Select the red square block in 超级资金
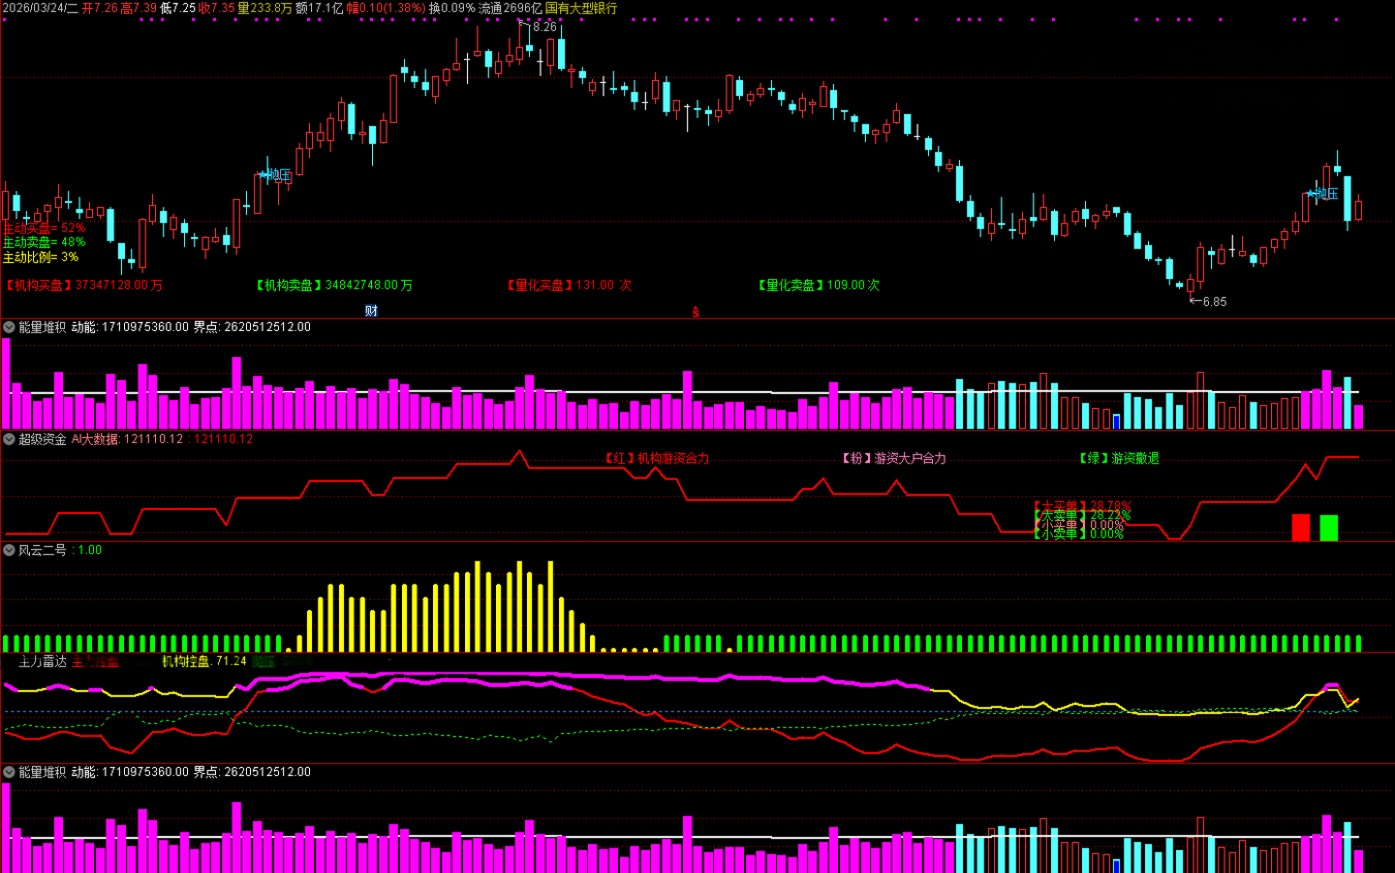1395x873 pixels. (x=1300, y=527)
